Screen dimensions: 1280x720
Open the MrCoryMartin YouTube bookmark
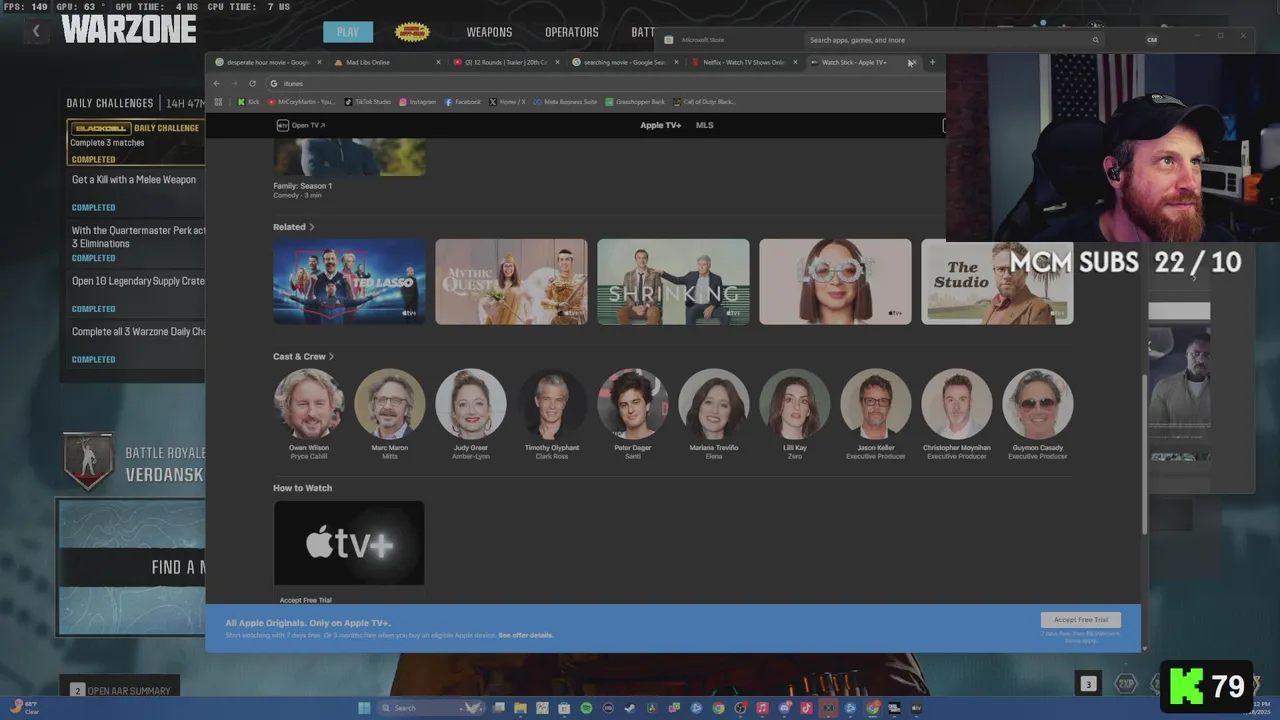tap(302, 102)
